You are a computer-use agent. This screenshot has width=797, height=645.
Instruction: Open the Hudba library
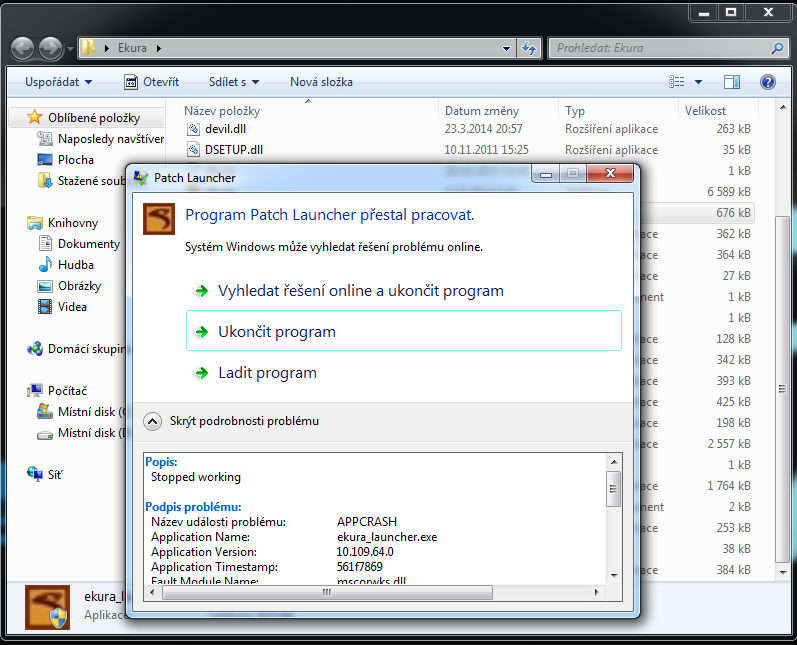pyautogui.click(x=75, y=265)
